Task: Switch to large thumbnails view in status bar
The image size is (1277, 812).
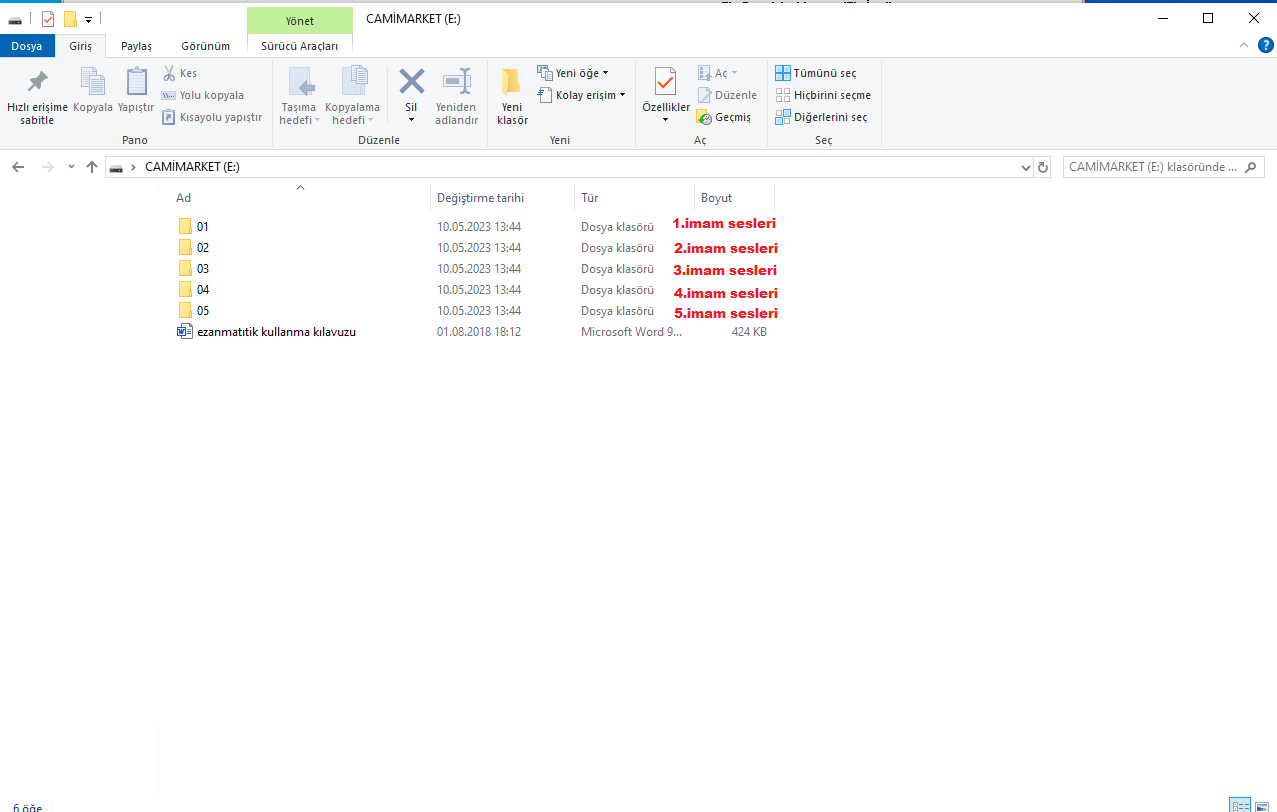Action: pyautogui.click(x=1262, y=805)
